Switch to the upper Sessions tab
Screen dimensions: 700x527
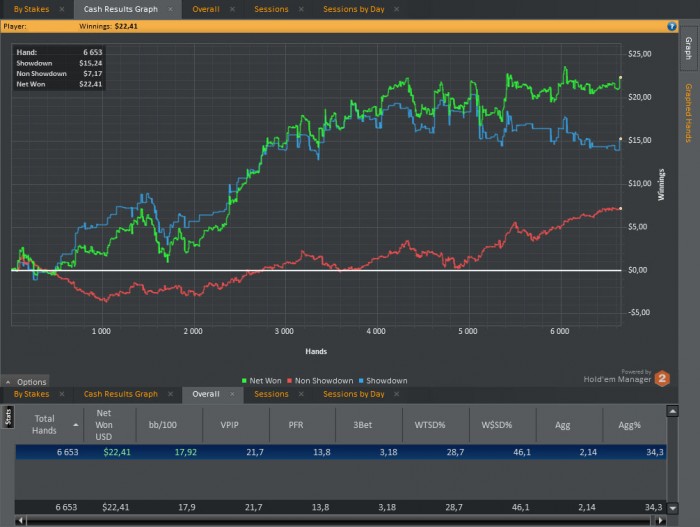270,9
